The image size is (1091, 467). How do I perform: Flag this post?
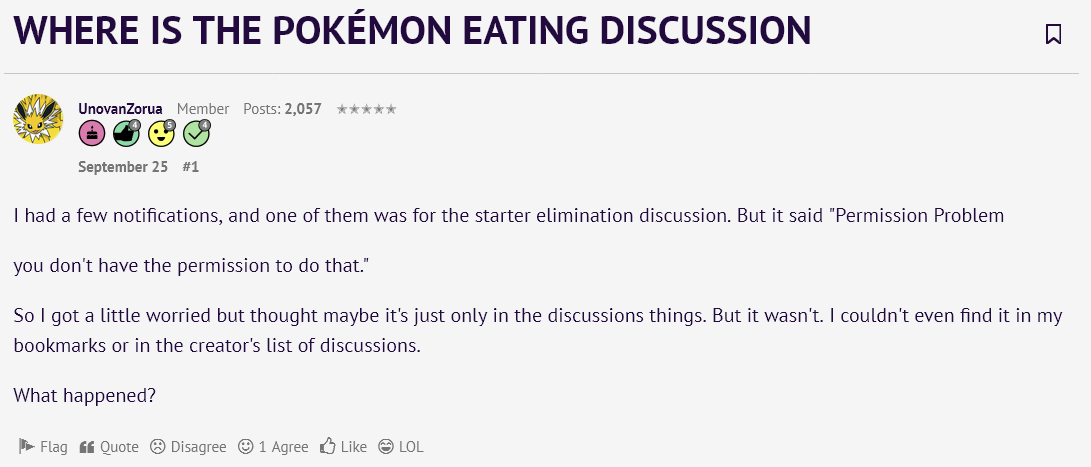click(42, 447)
